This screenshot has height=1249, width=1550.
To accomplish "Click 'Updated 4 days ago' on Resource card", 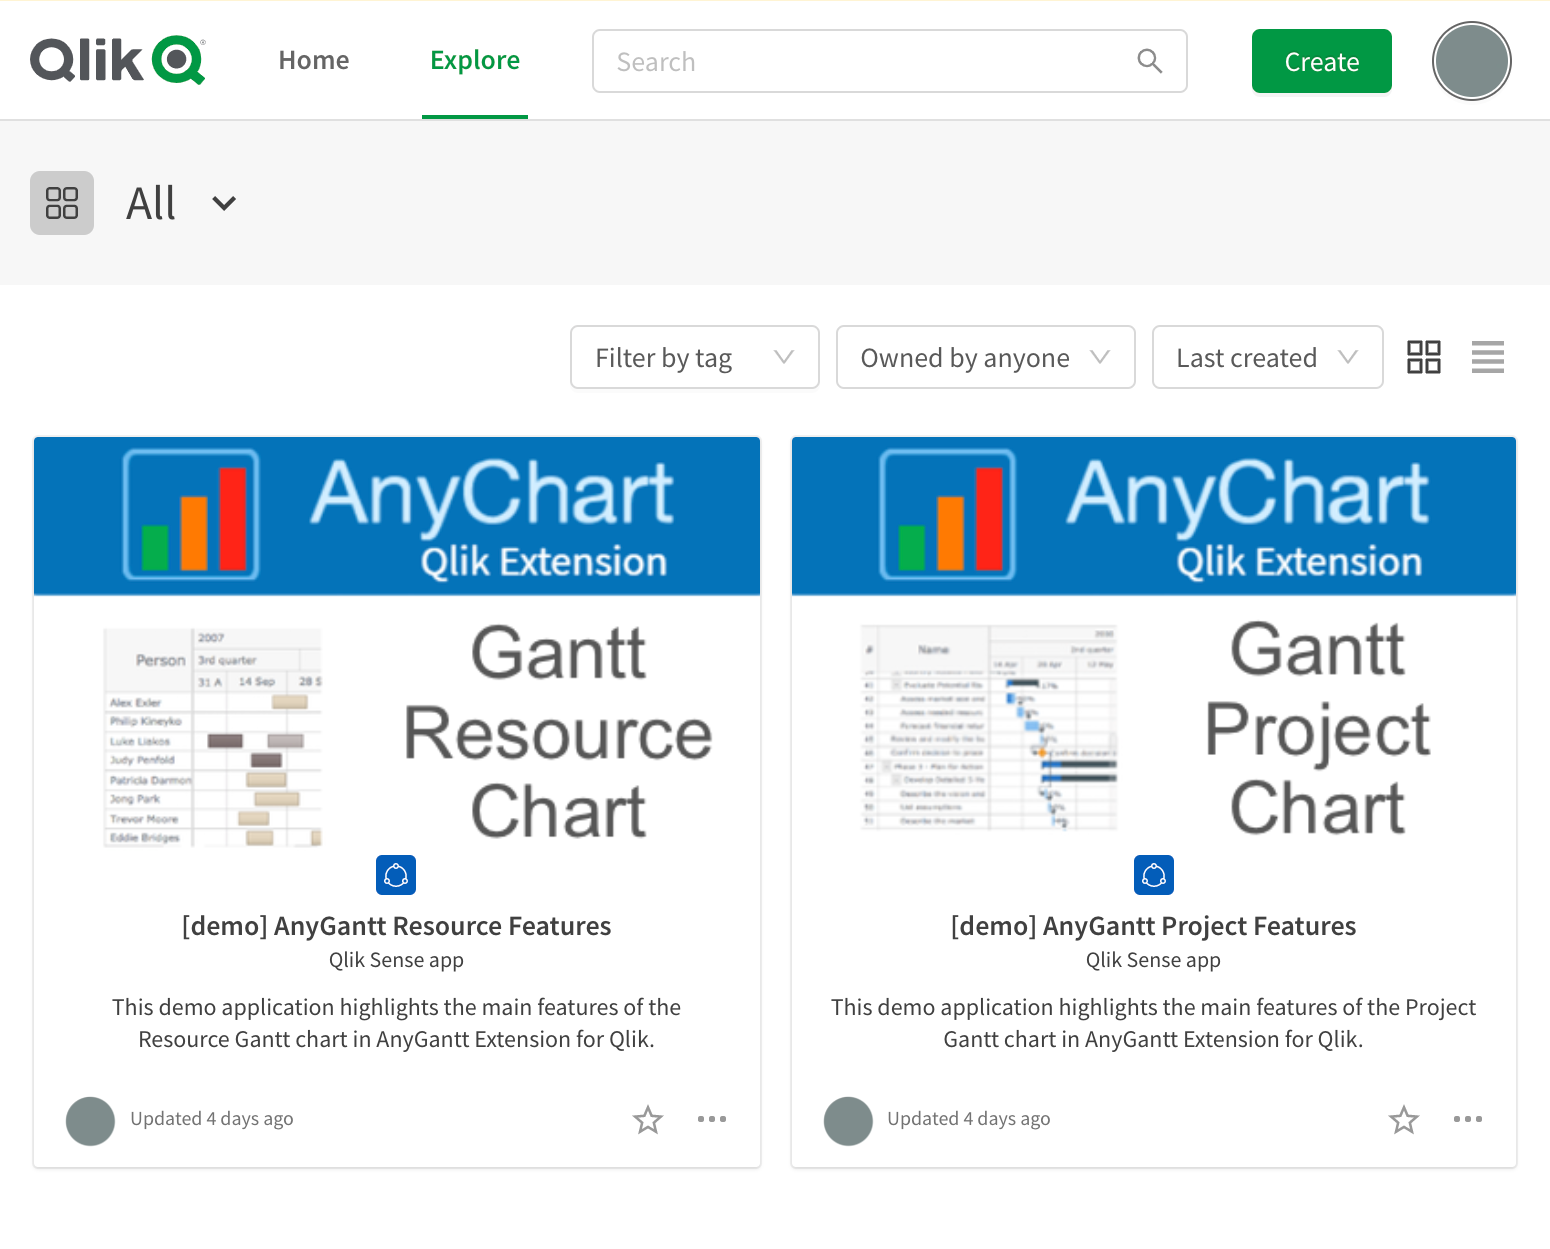I will [x=212, y=1119].
